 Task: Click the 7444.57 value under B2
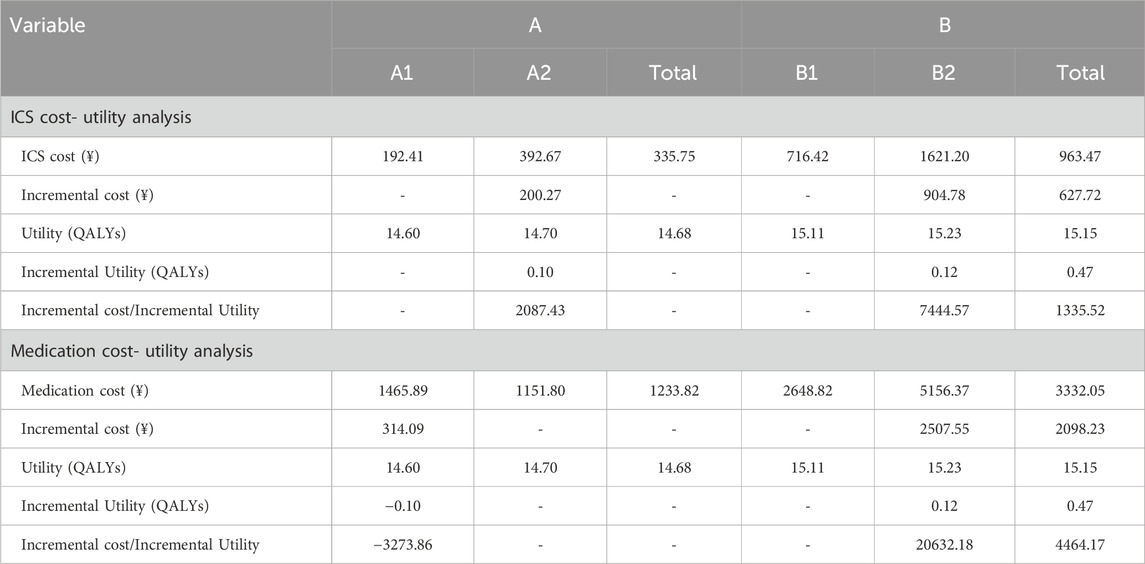[943, 310]
